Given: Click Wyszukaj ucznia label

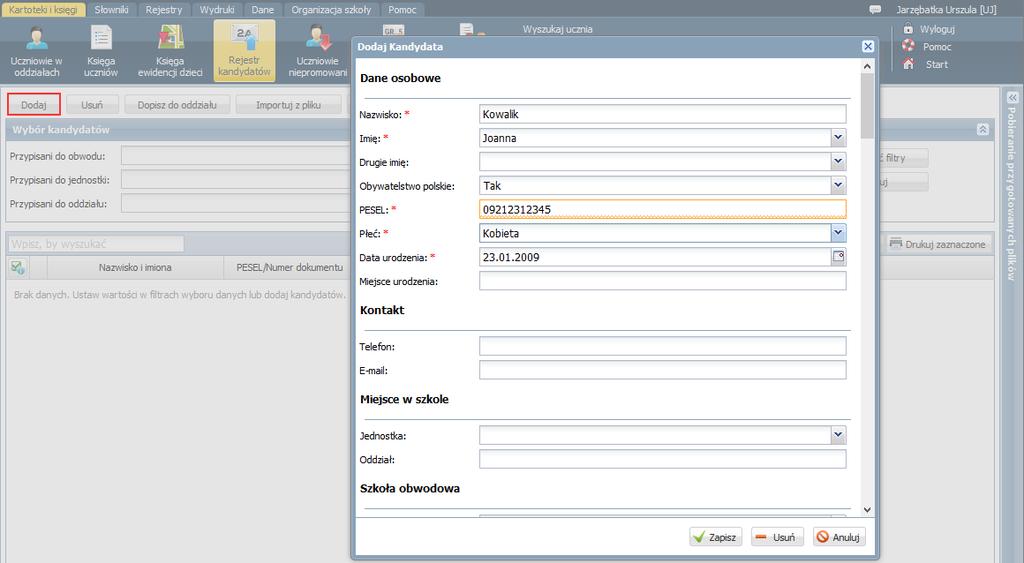Looking at the screenshot, I should (558, 29).
